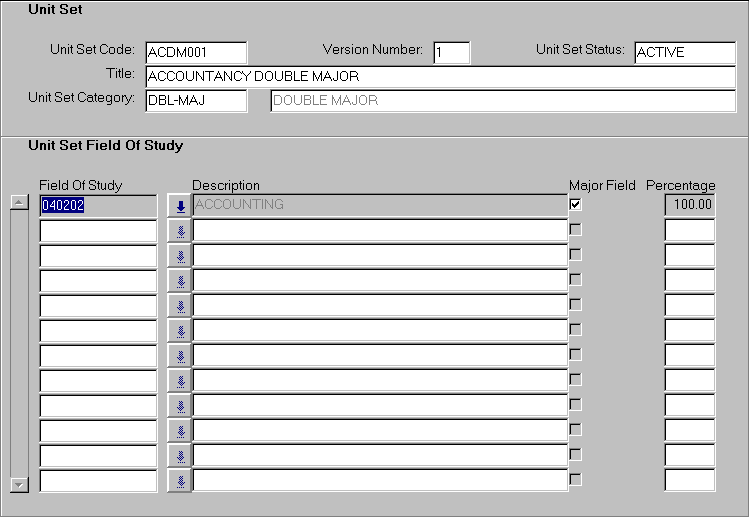Uncheck the Major Field checkbox for ACCOUNTING

pyautogui.click(x=575, y=204)
